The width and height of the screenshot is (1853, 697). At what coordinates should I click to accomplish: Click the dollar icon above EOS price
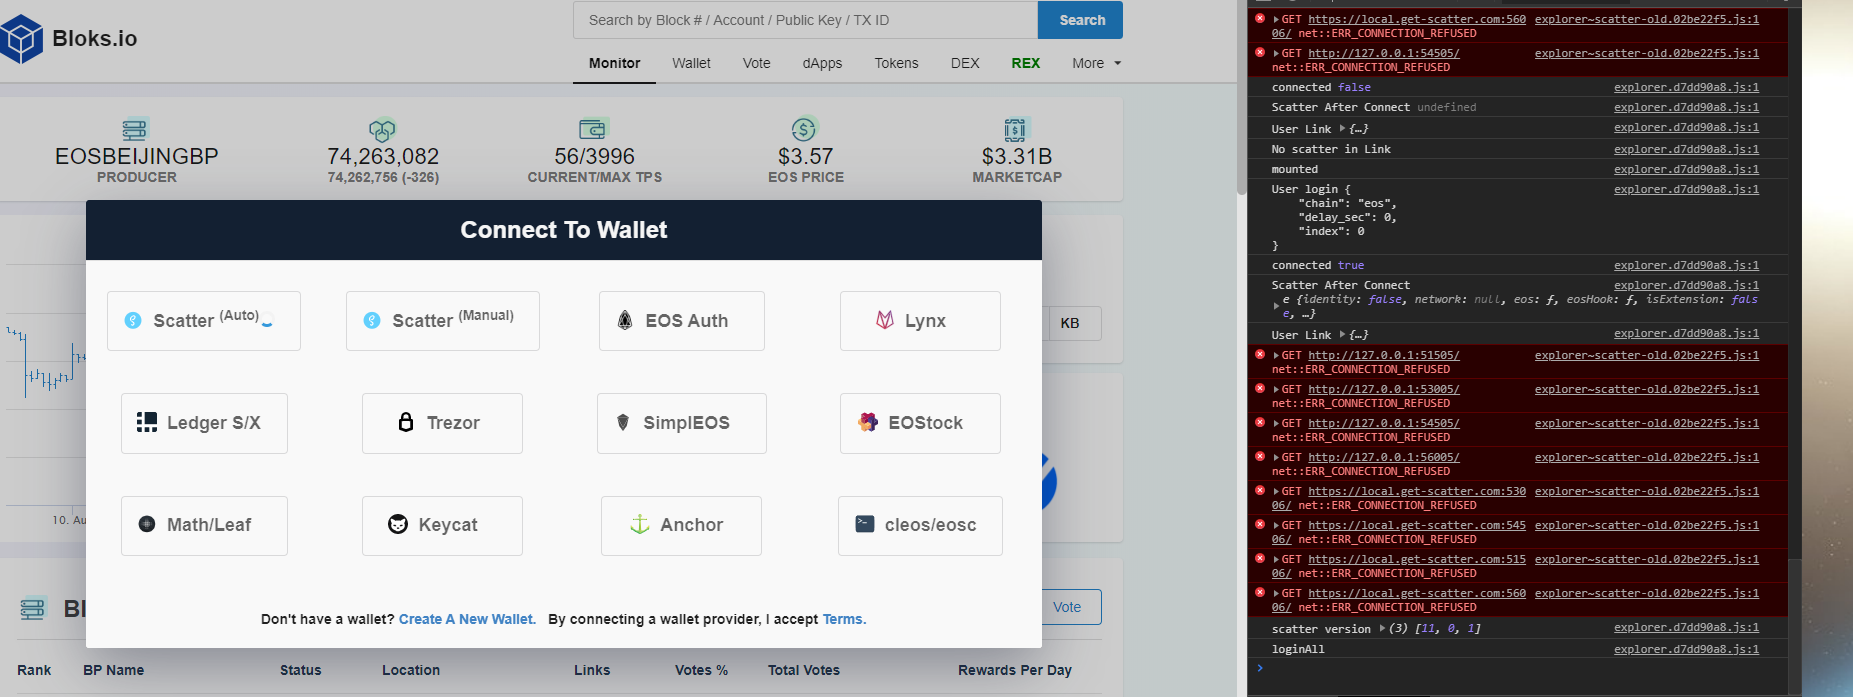(x=804, y=129)
